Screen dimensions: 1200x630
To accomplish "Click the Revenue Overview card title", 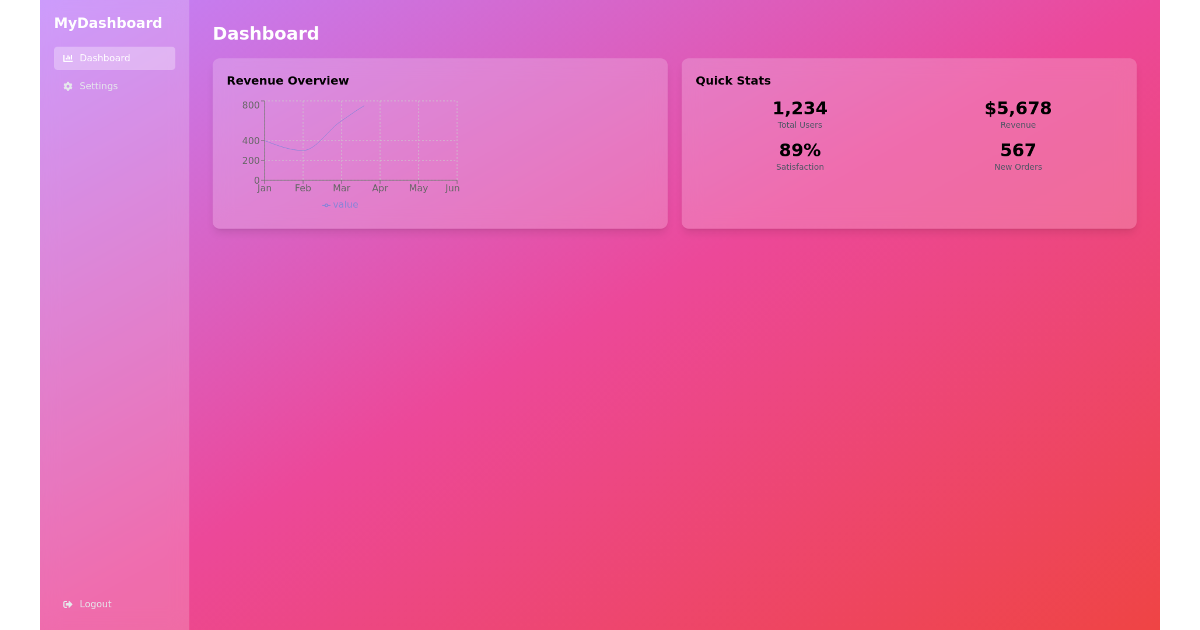I will pyautogui.click(x=288, y=81).
